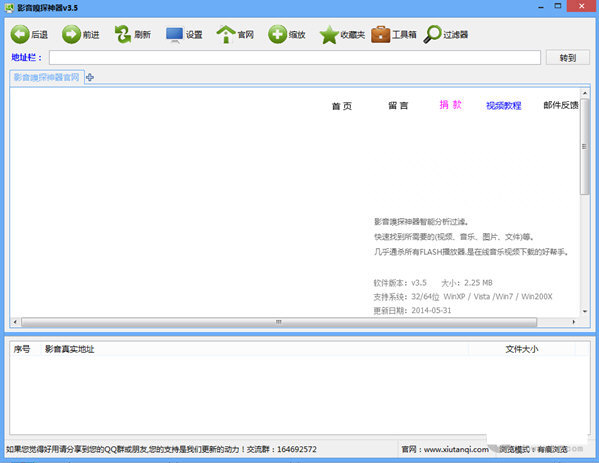Click the horizontal scrollbar right arrow

click(573, 322)
